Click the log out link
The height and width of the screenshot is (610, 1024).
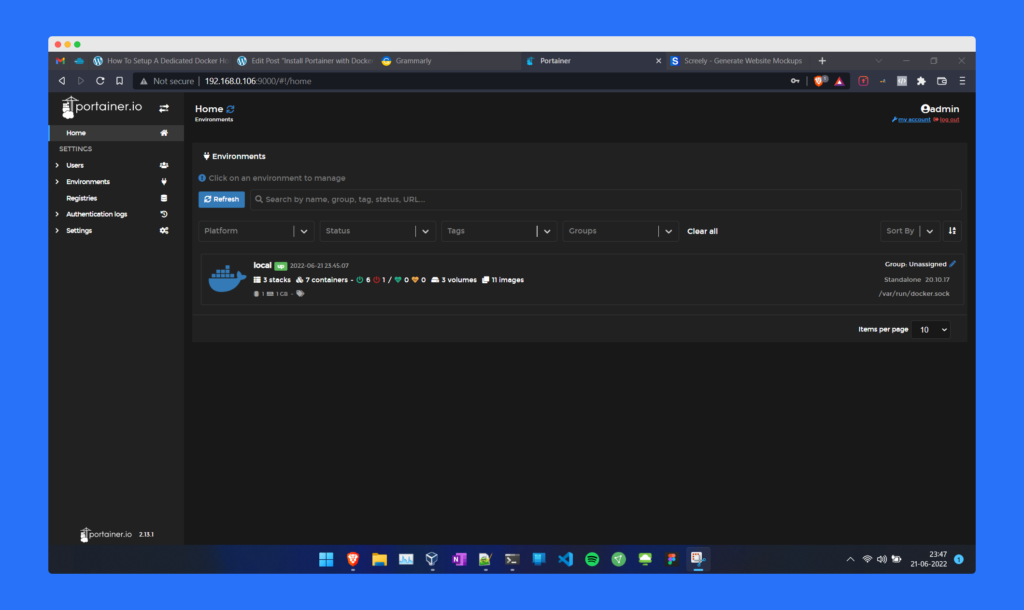click(x=947, y=120)
